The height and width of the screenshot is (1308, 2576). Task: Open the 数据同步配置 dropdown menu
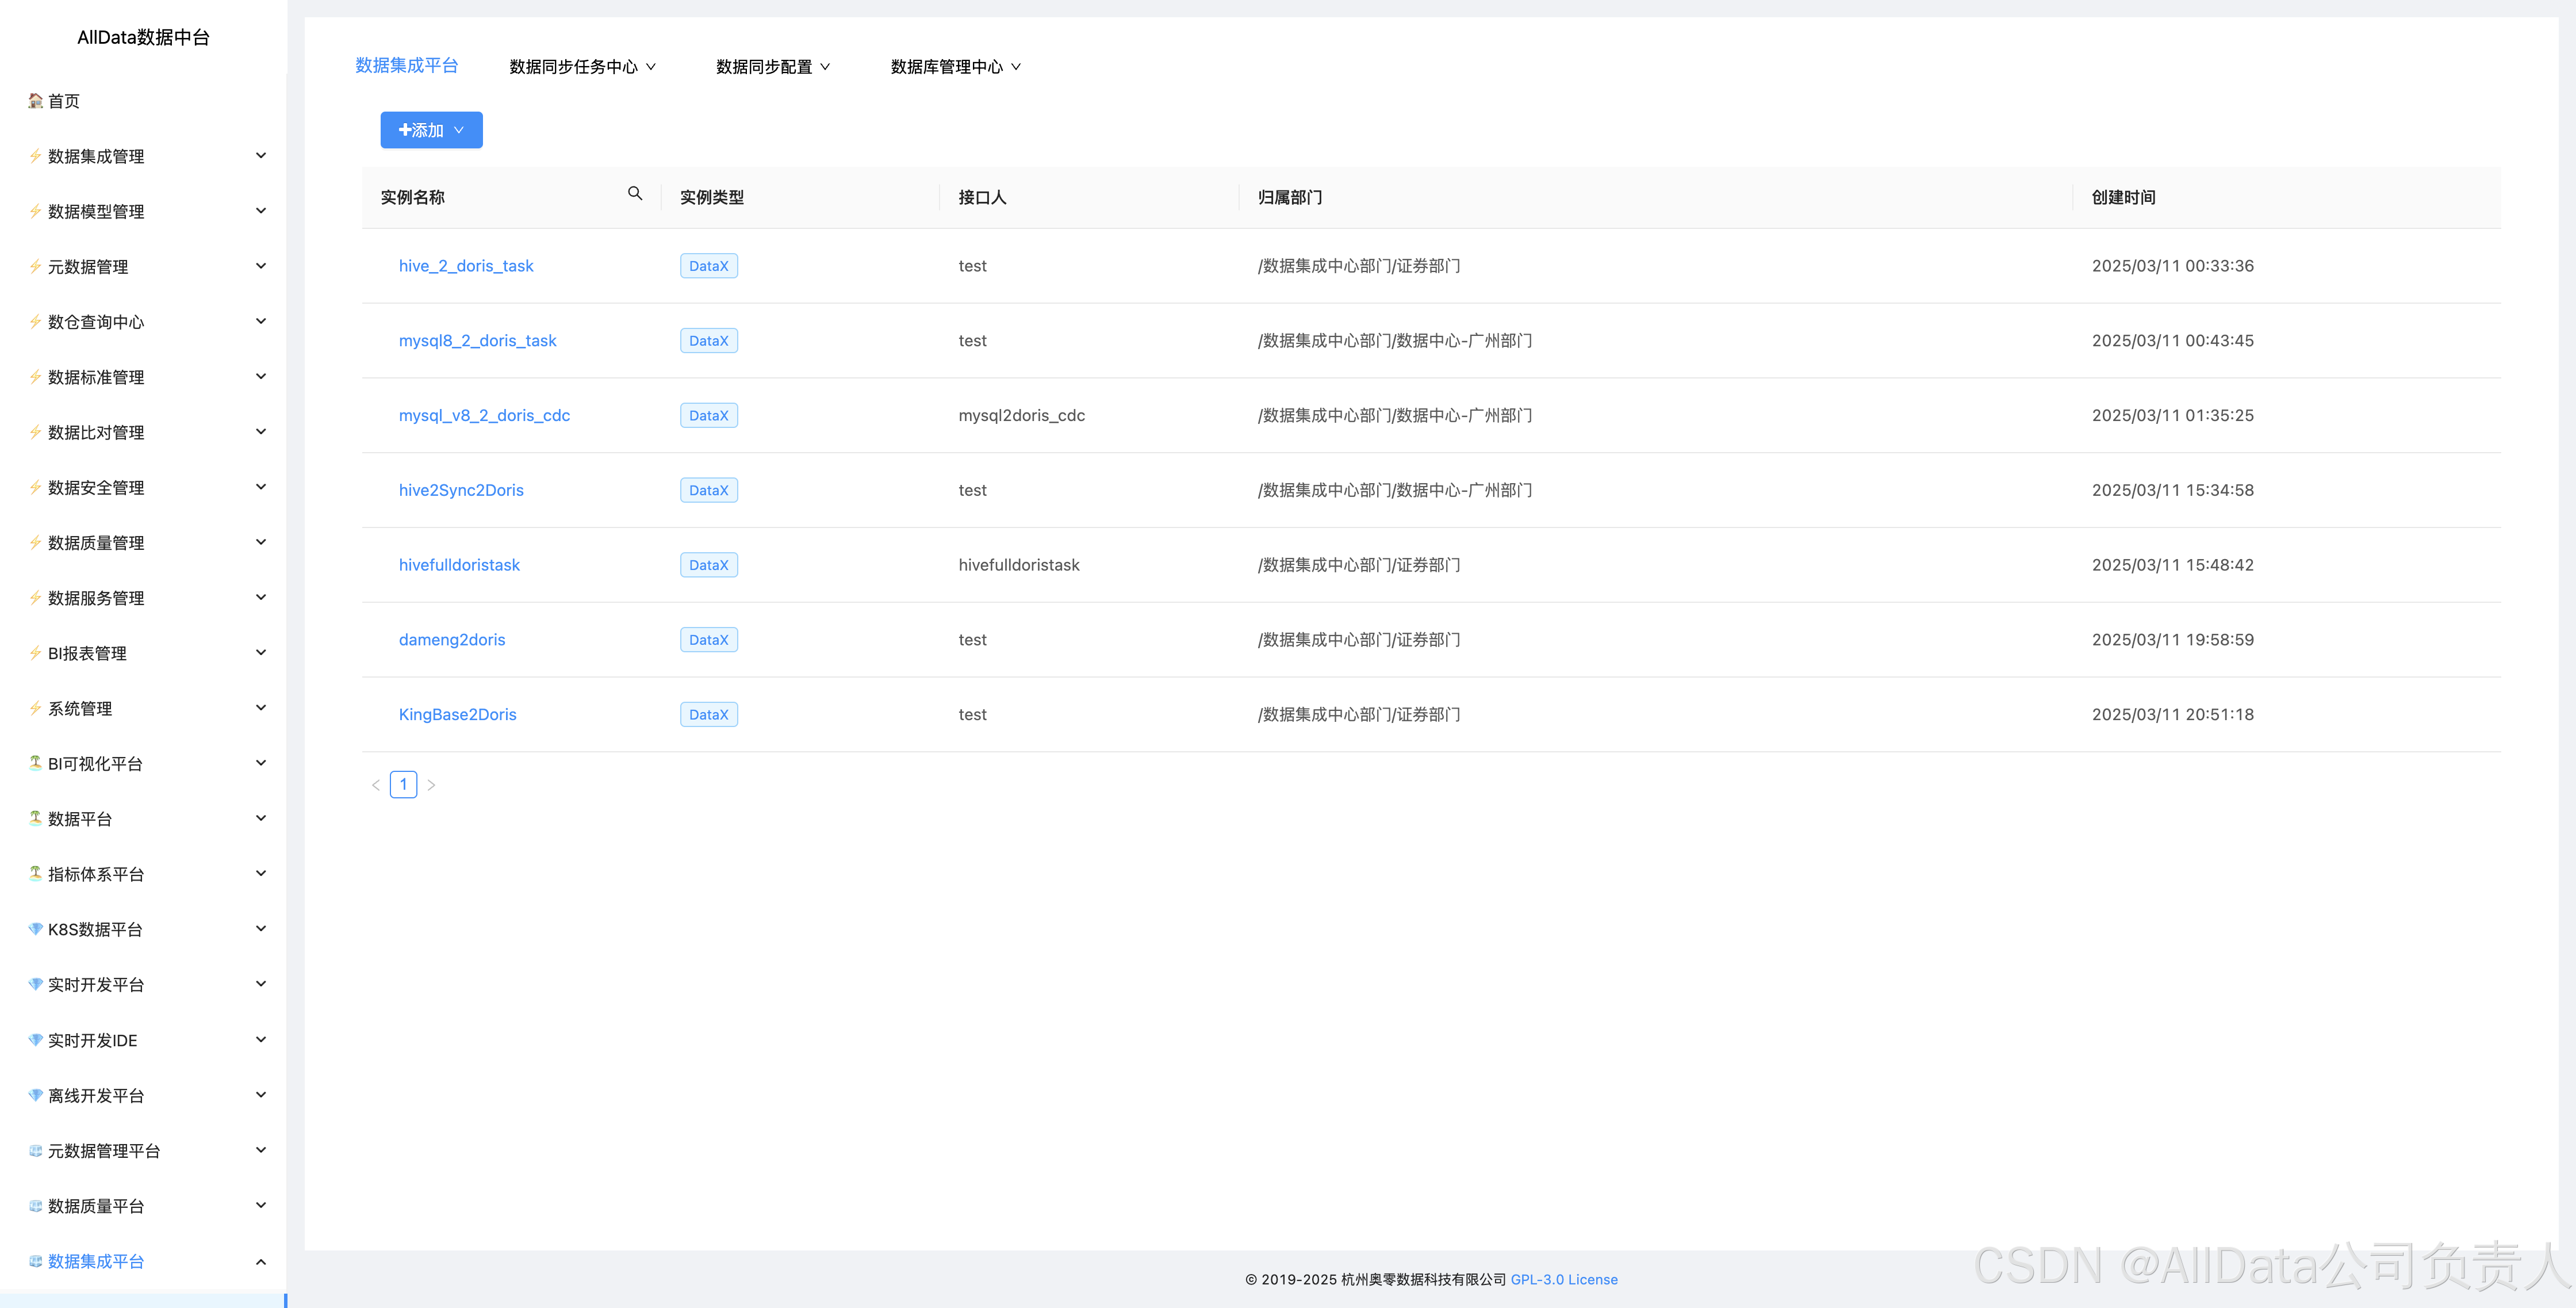[x=773, y=67]
